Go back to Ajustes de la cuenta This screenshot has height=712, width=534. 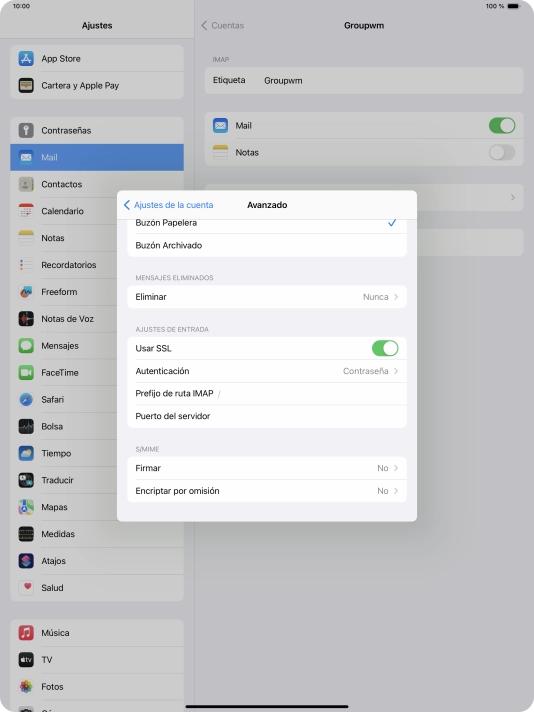pos(168,205)
